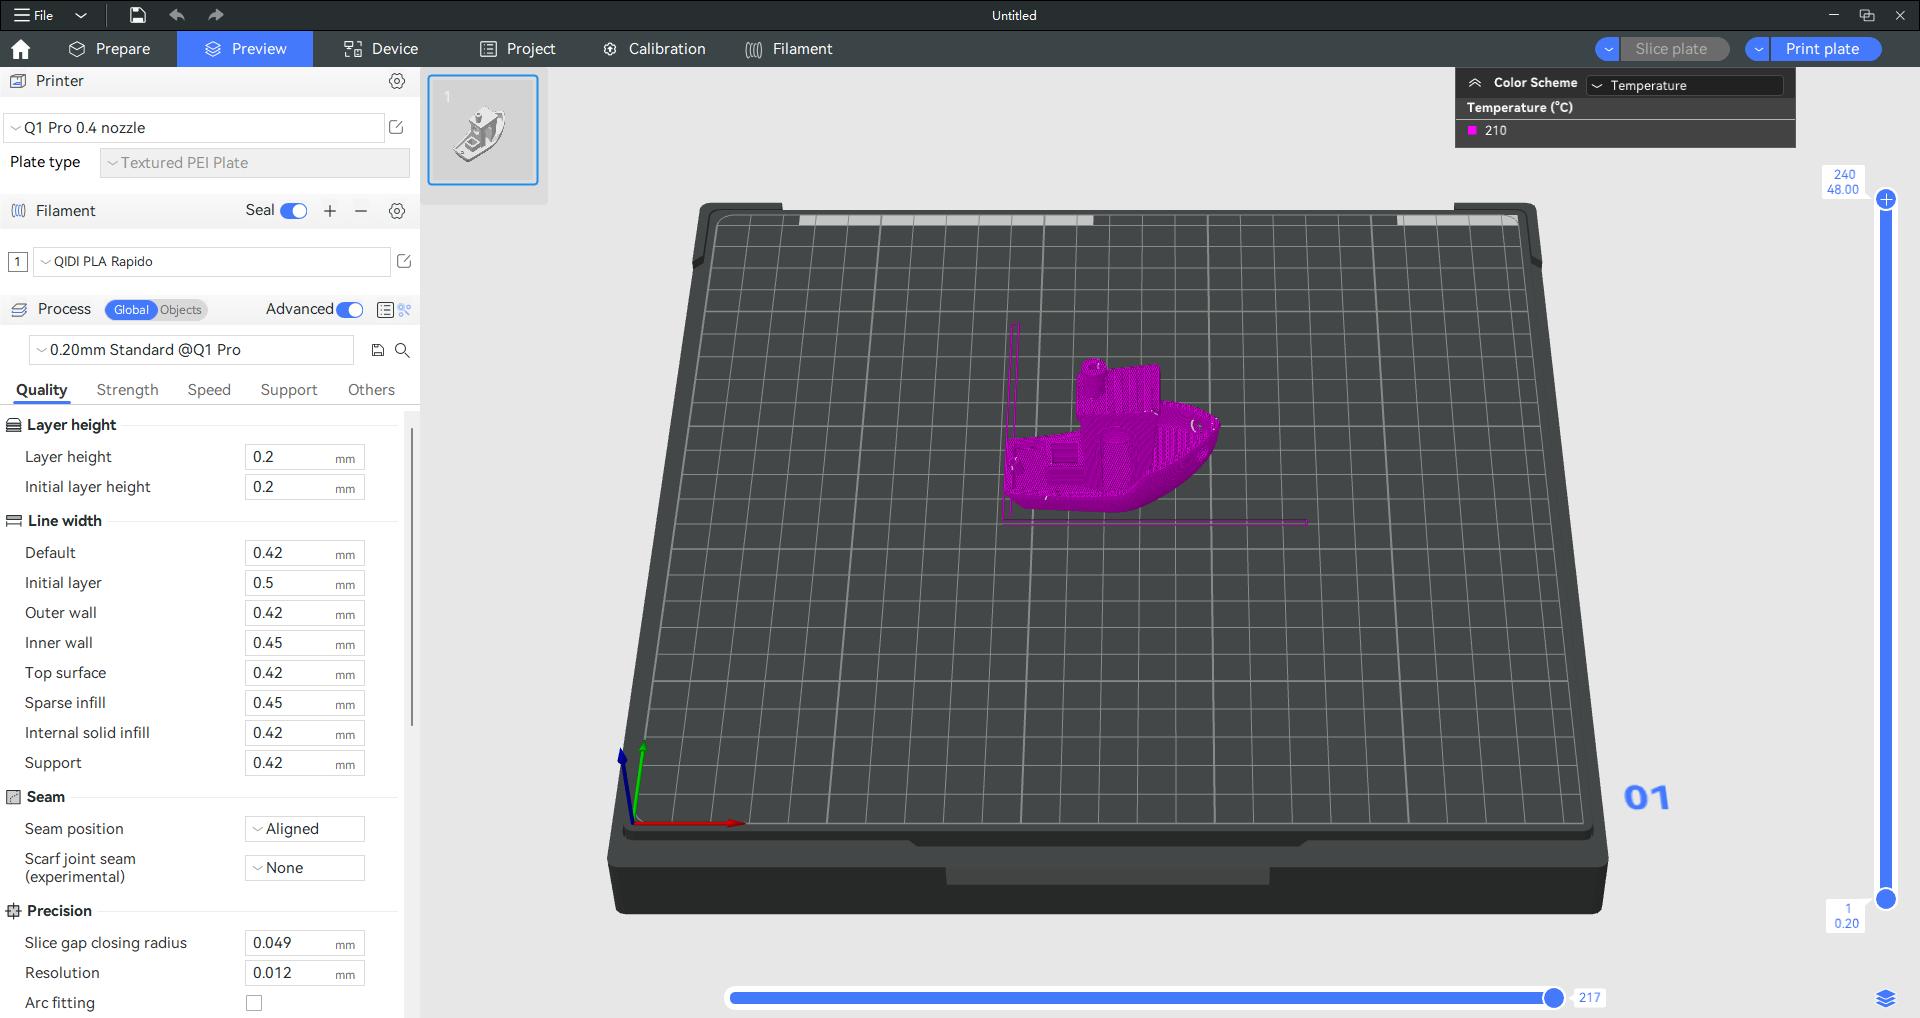Viewport: 1920px width, 1018px height.
Task: Save the process preset icon
Action: 378,350
